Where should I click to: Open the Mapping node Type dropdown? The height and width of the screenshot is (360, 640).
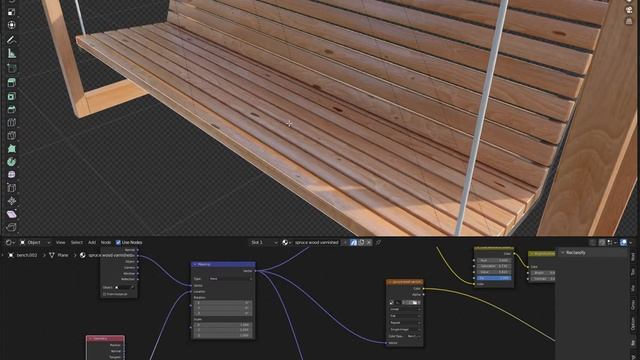pos(231,279)
